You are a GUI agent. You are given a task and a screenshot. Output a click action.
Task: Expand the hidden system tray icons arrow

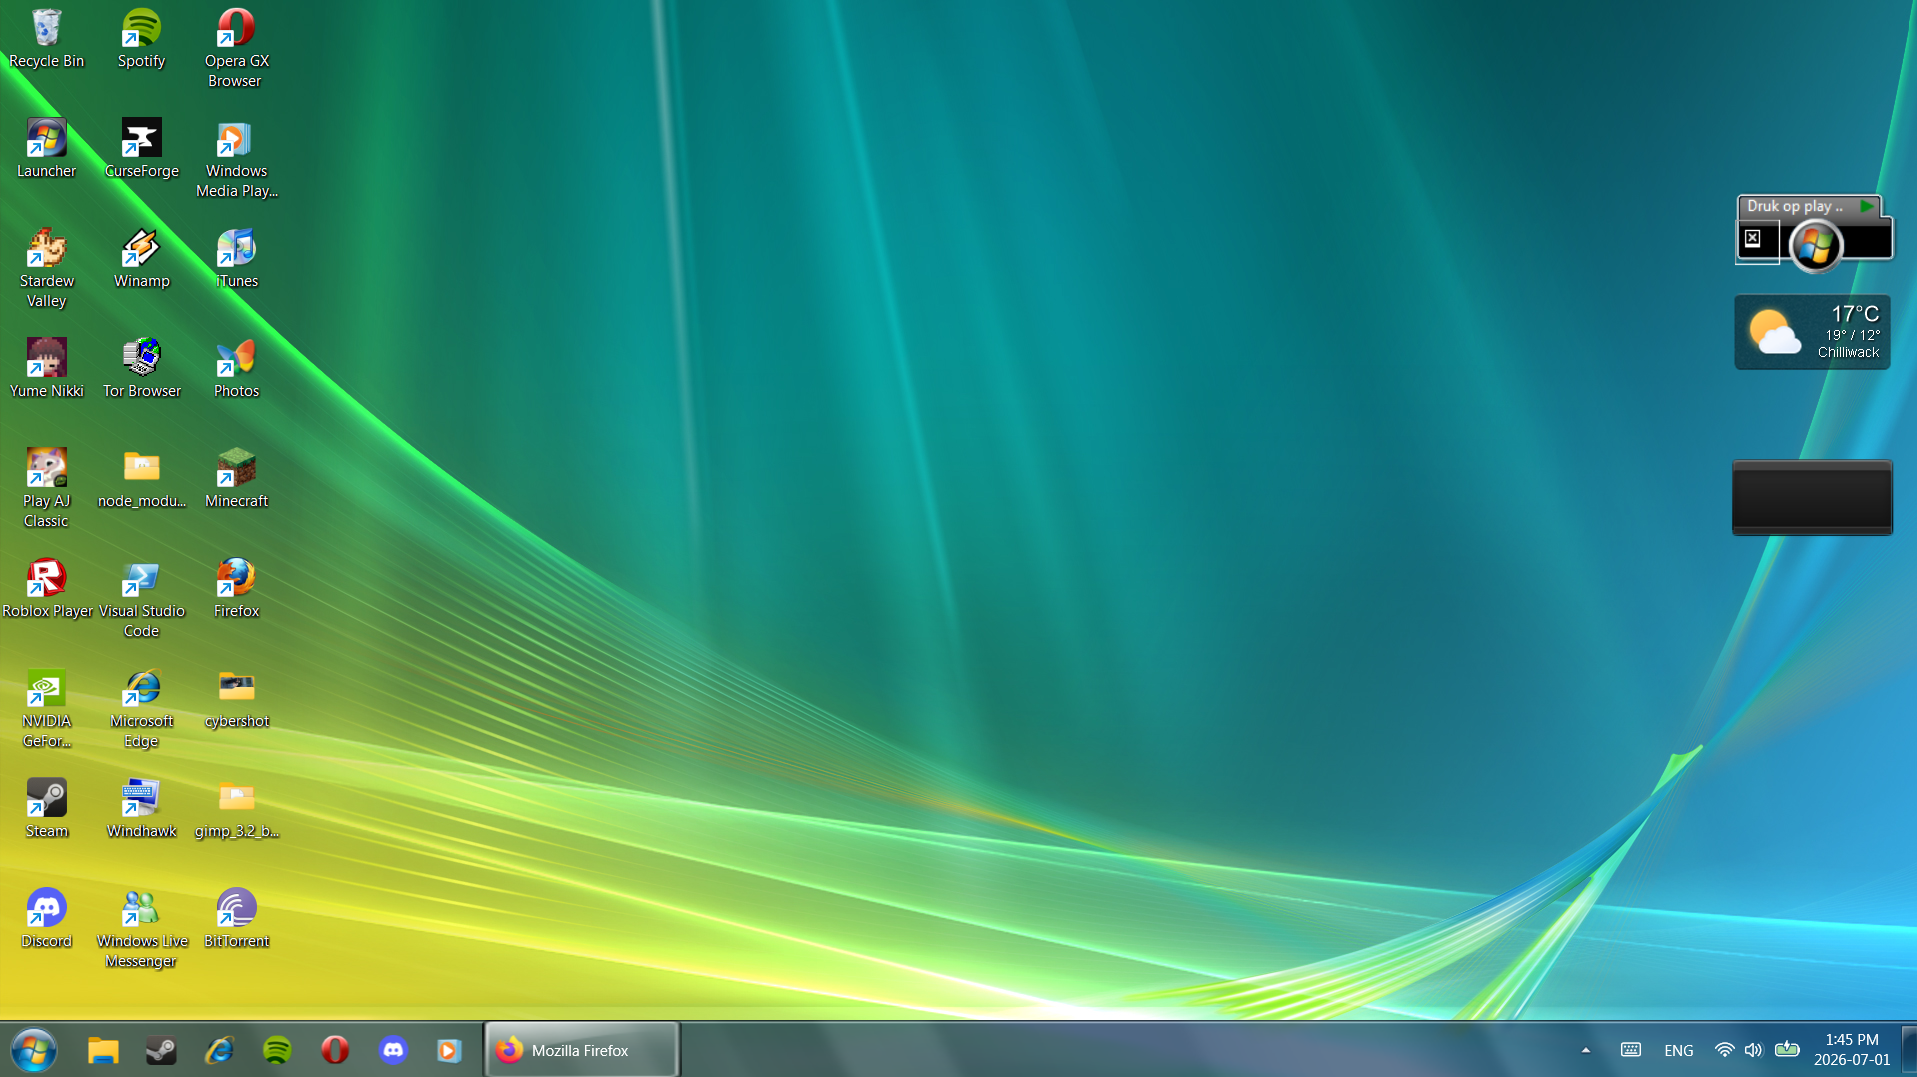click(x=1585, y=1050)
